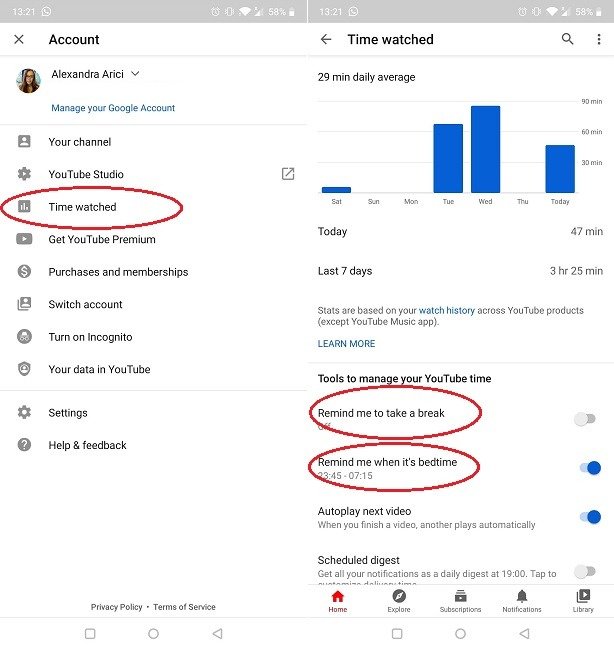
Task: Open Your data in YouTube entry
Action: [x=153, y=369]
